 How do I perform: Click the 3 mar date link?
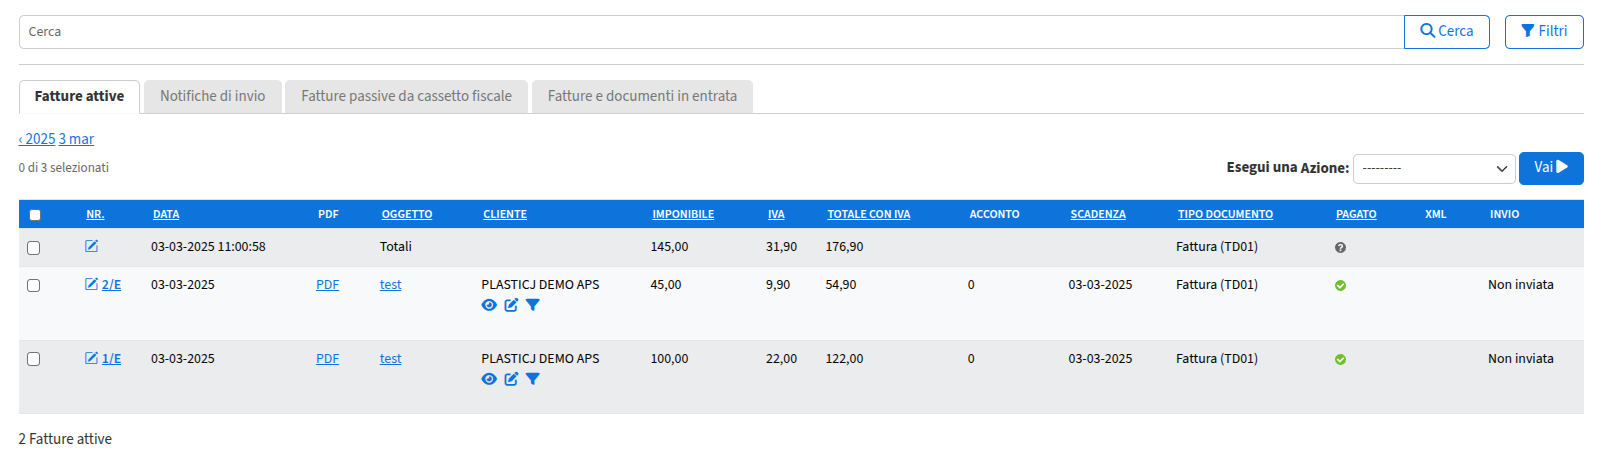[x=76, y=139]
